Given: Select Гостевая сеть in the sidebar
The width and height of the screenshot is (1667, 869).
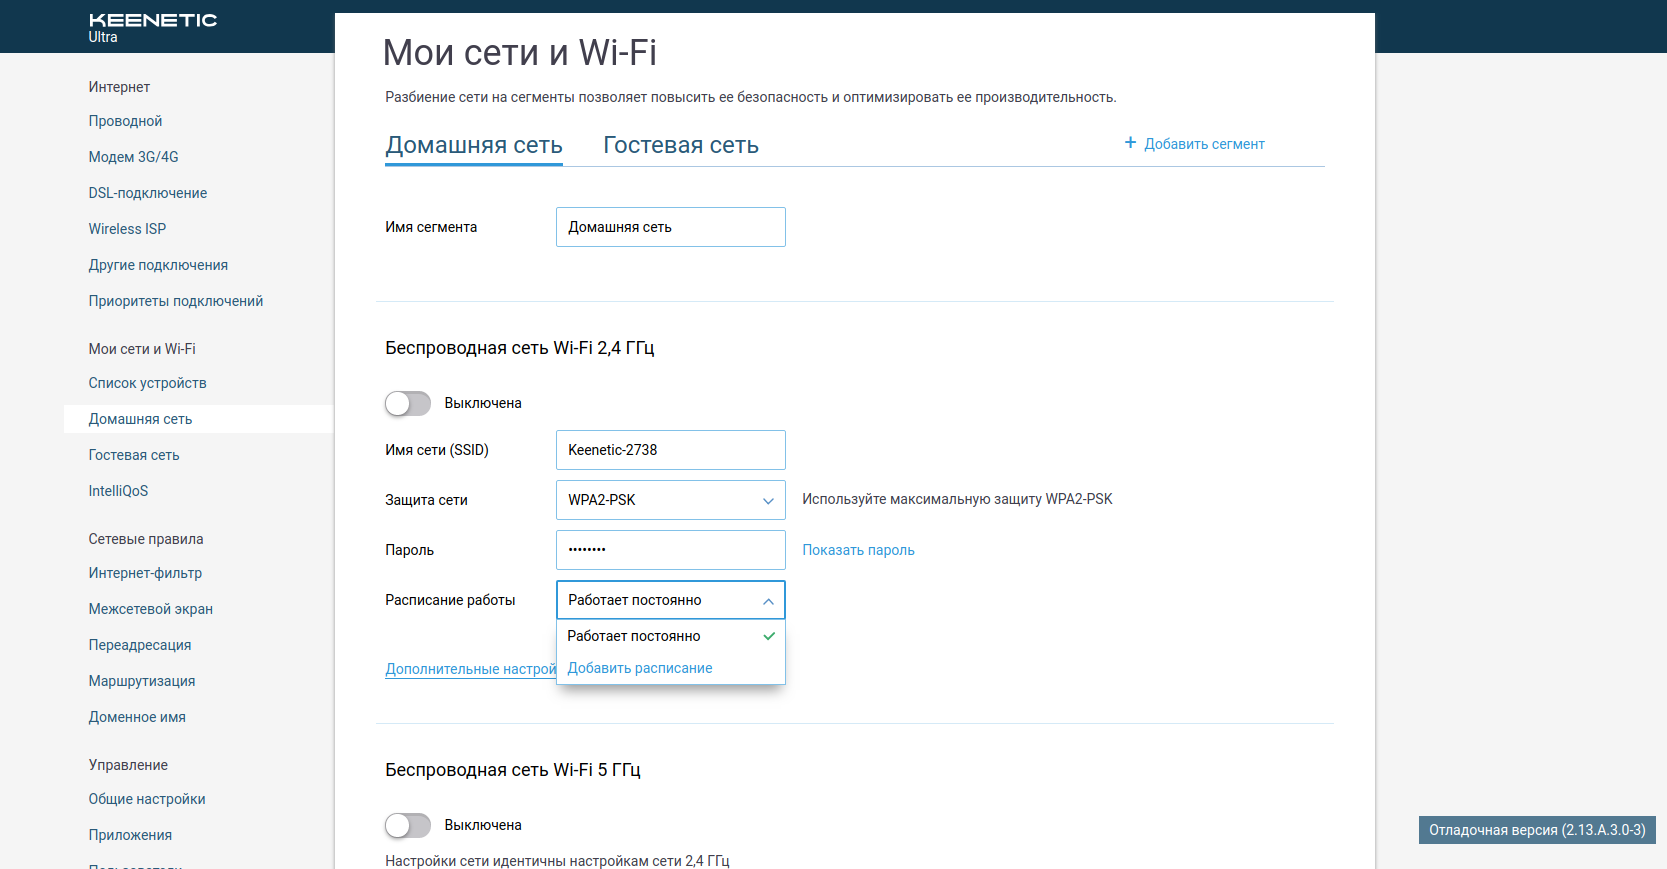Looking at the screenshot, I should [134, 455].
